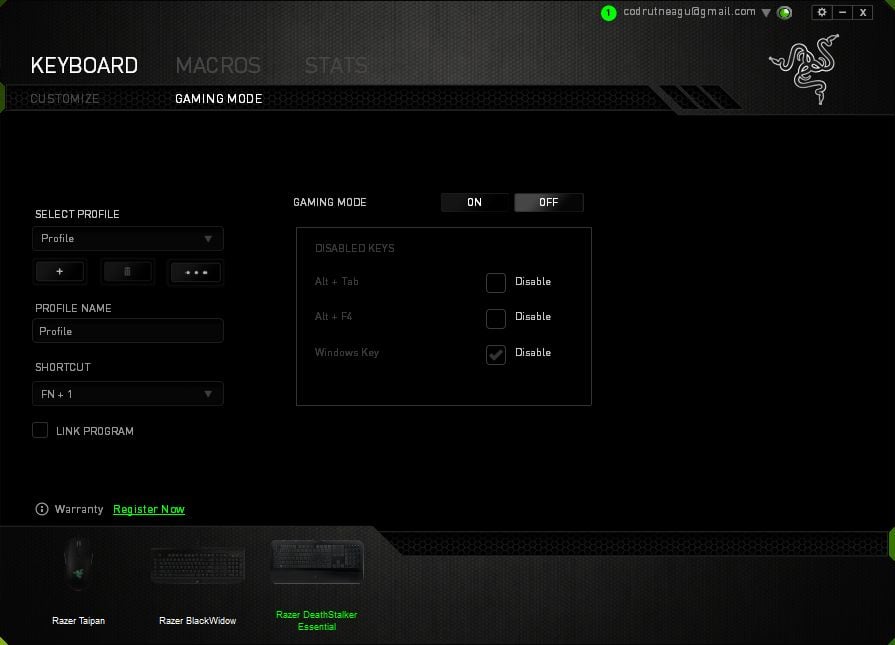Delete profile using trash icon button
895x645 pixels.
(127, 272)
